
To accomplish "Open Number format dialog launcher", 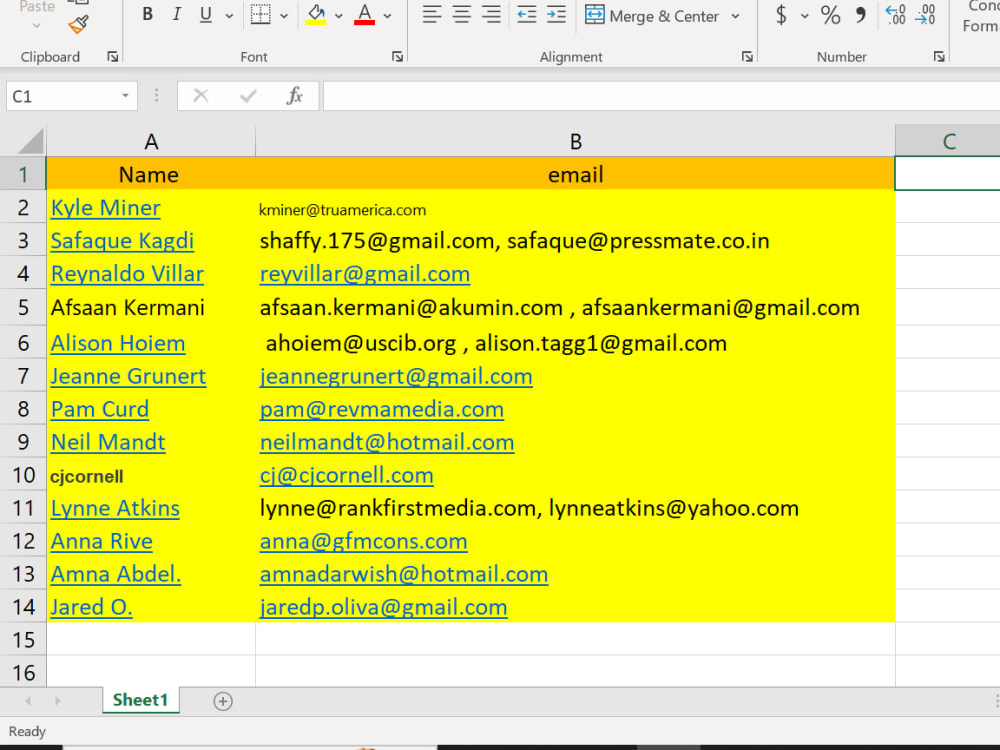I will click(x=939, y=57).
